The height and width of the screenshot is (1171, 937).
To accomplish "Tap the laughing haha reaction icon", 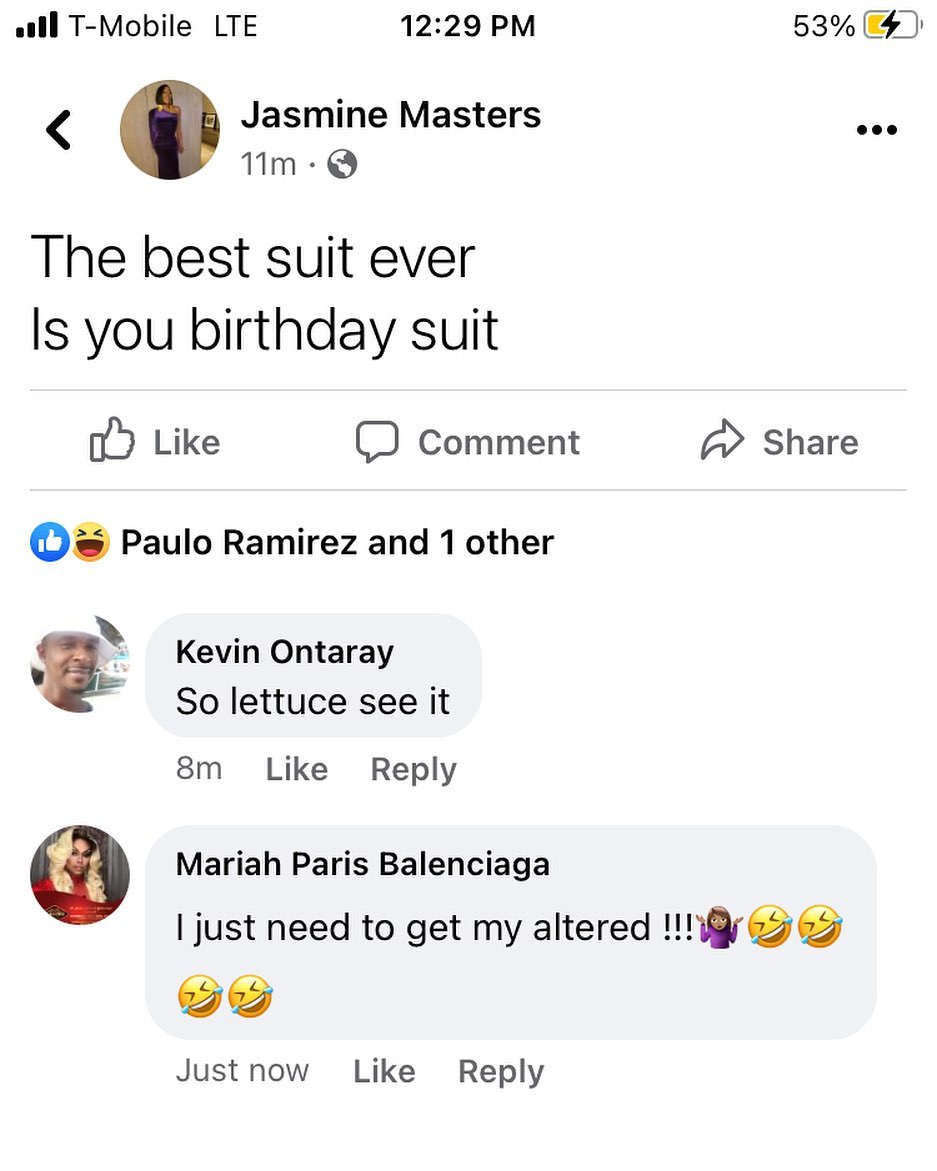I will click(x=90, y=542).
